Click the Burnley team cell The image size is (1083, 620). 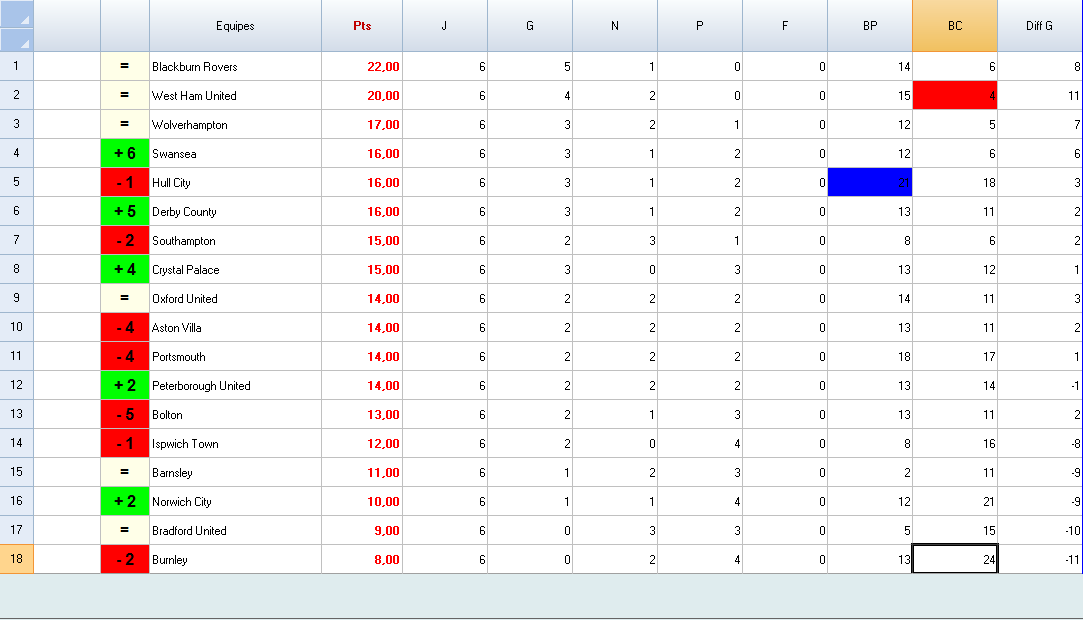pyautogui.click(x=235, y=560)
